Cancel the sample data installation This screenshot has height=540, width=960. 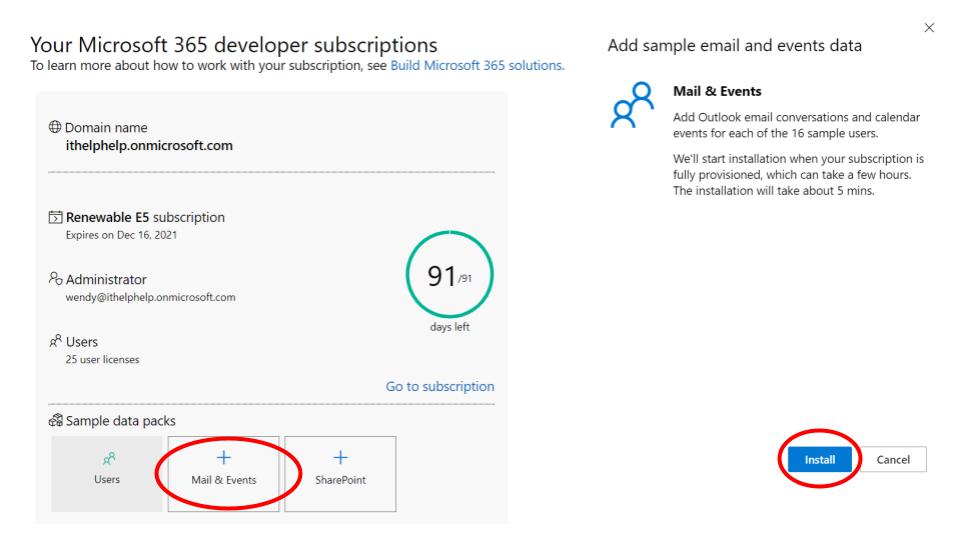893,460
